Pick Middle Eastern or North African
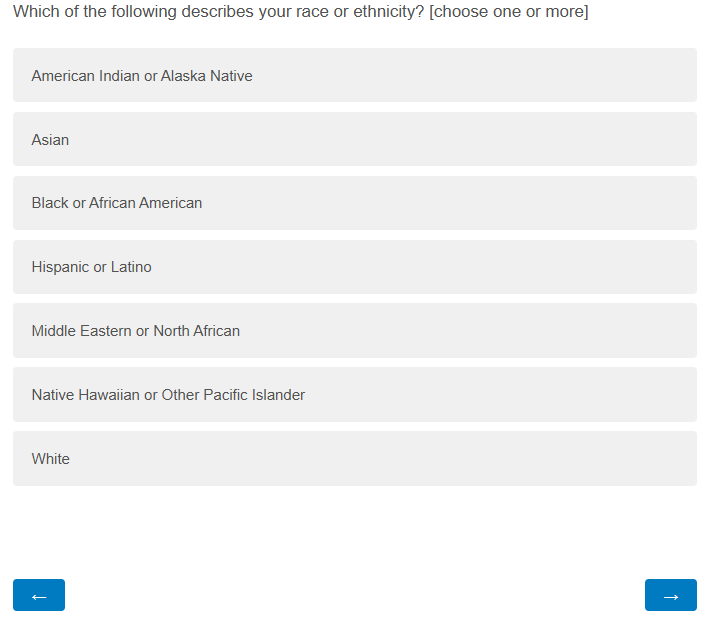This screenshot has width=708, height=621. point(354,331)
